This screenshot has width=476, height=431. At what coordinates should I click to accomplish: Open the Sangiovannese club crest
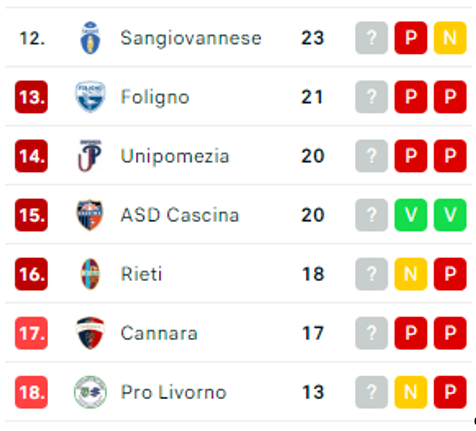click(90, 38)
